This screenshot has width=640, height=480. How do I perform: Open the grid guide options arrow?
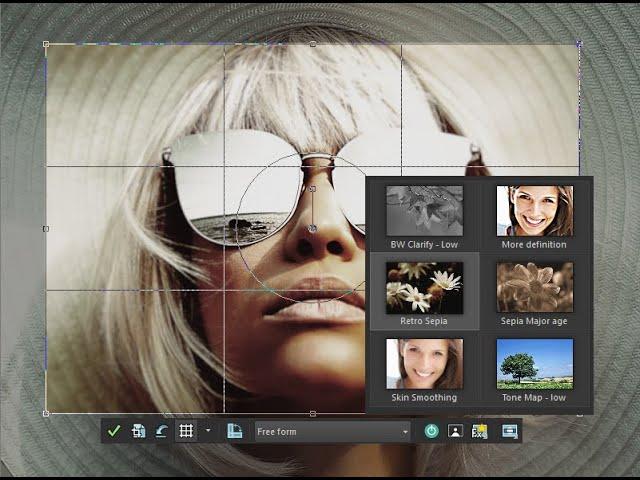(x=208, y=430)
